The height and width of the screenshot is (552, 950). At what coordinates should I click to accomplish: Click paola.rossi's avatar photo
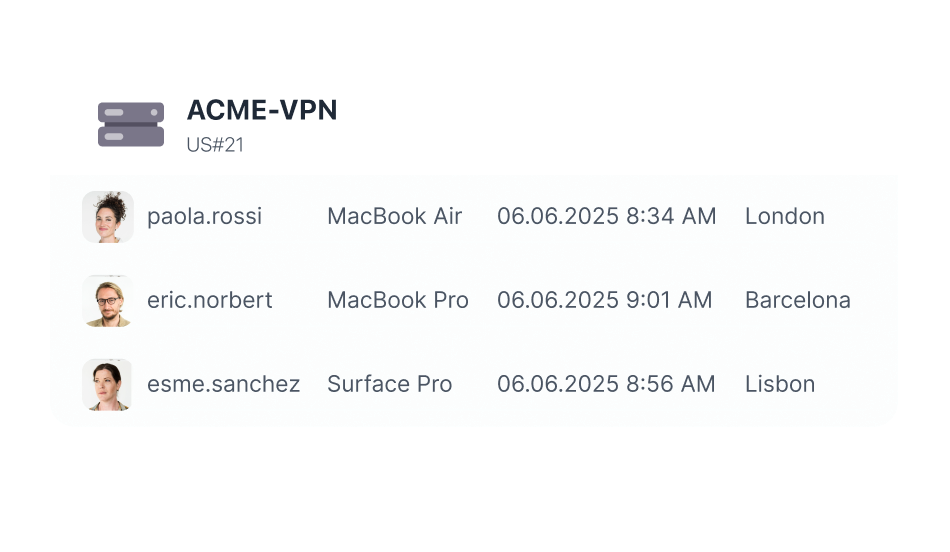click(x=108, y=217)
